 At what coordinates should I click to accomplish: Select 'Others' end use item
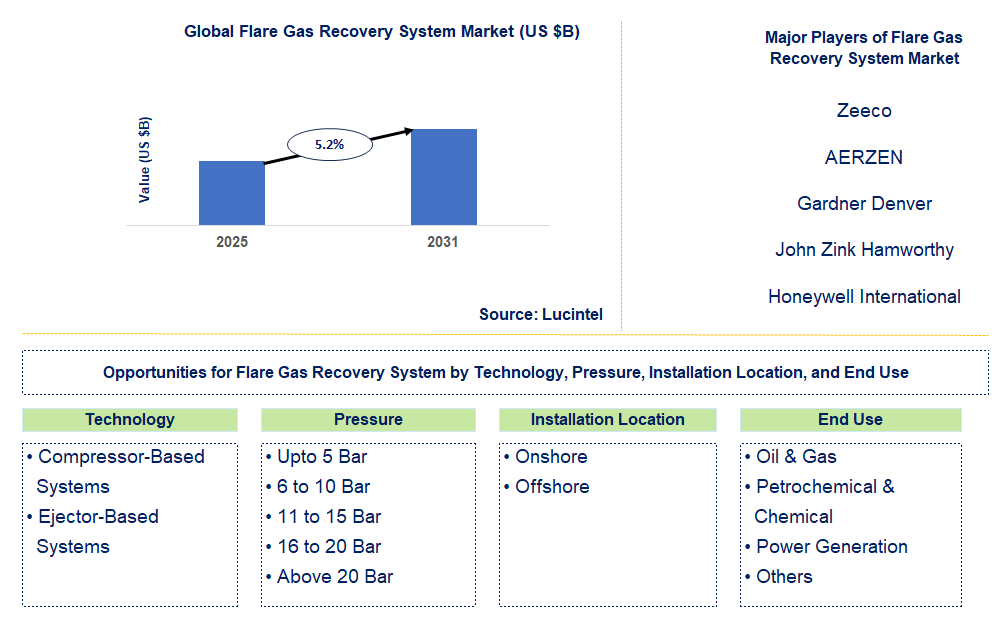tap(778, 577)
